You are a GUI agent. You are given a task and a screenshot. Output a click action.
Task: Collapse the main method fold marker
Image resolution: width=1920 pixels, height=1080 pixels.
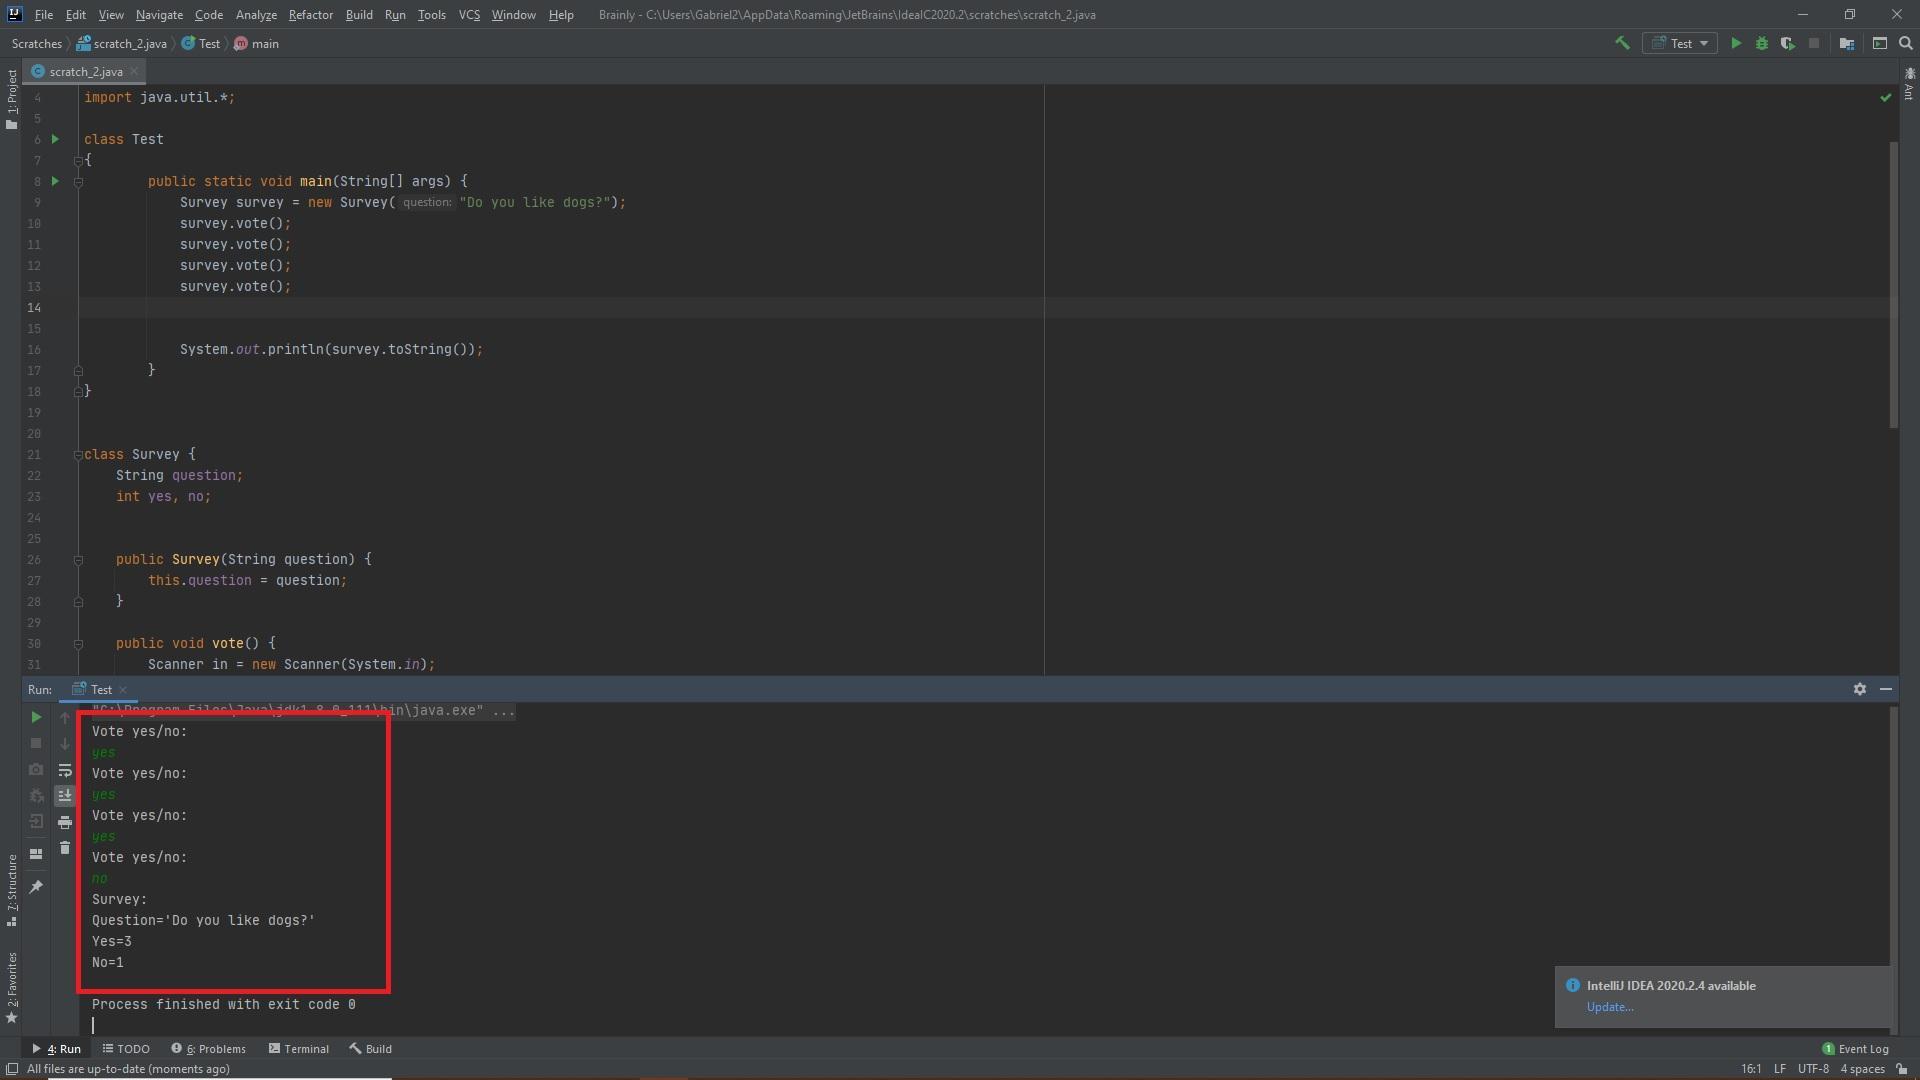pyautogui.click(x=78, y=182)
